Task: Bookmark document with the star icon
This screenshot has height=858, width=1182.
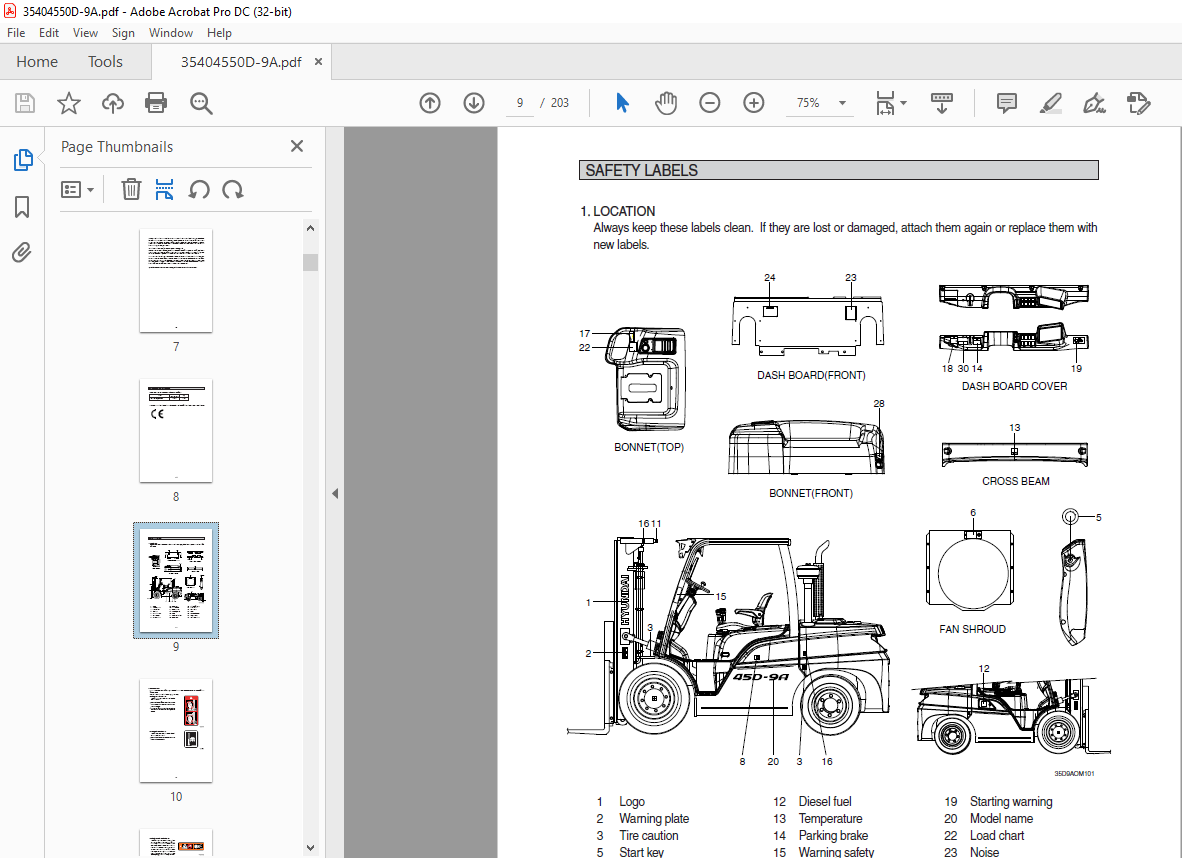Action: [69, 103]
